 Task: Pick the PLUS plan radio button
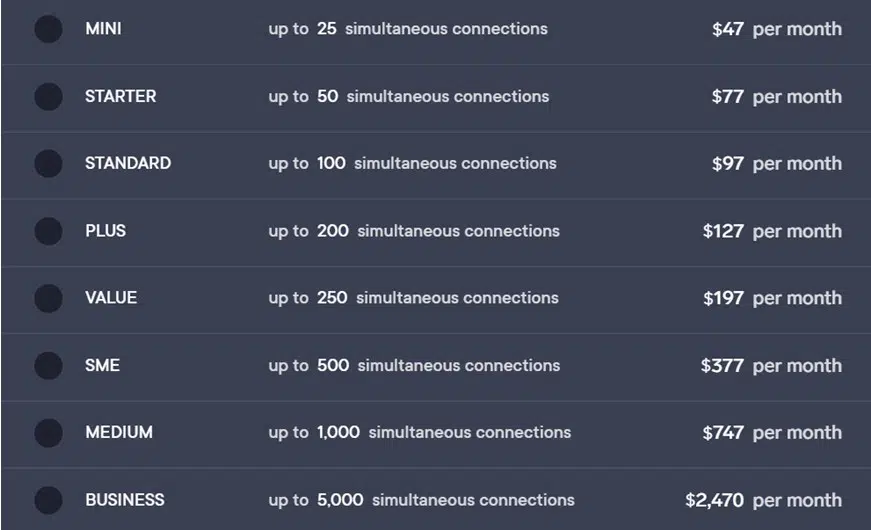point(48,231)
